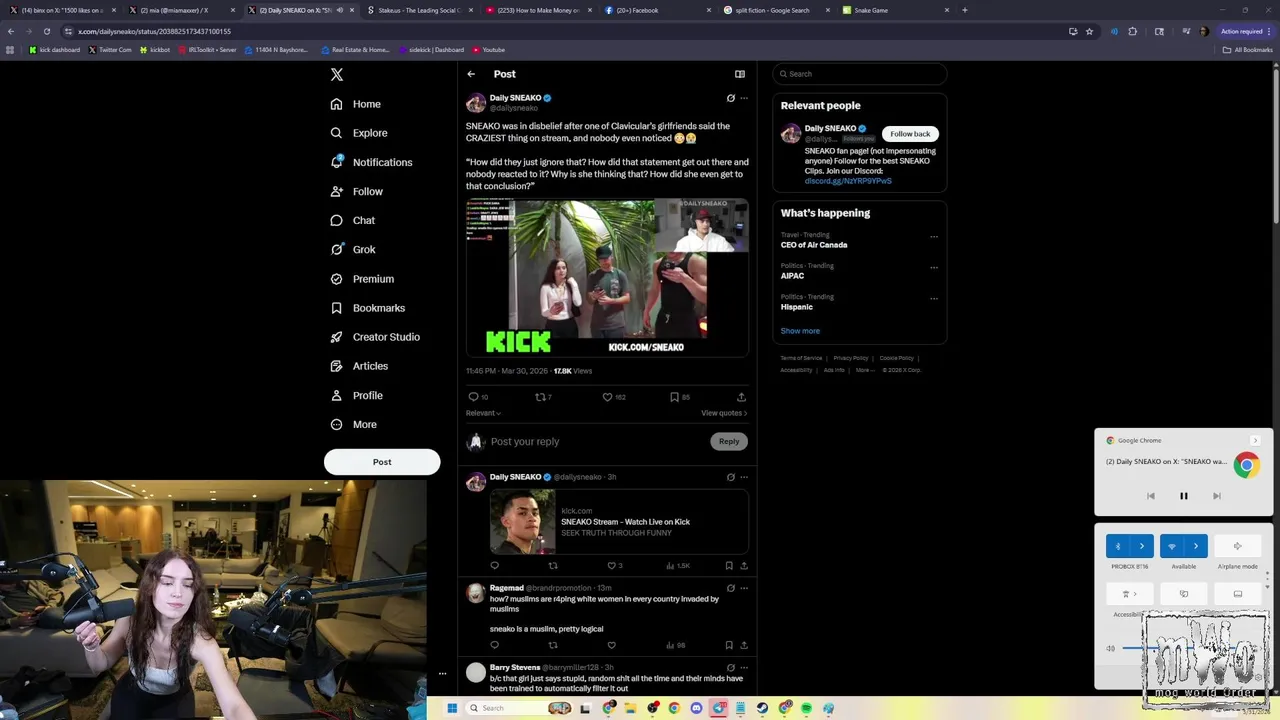The width and height of the screenshot is (1280, 720).
Task: Bookmark the SNEAKO Stream reply post
Action: (x=729, y=566)
